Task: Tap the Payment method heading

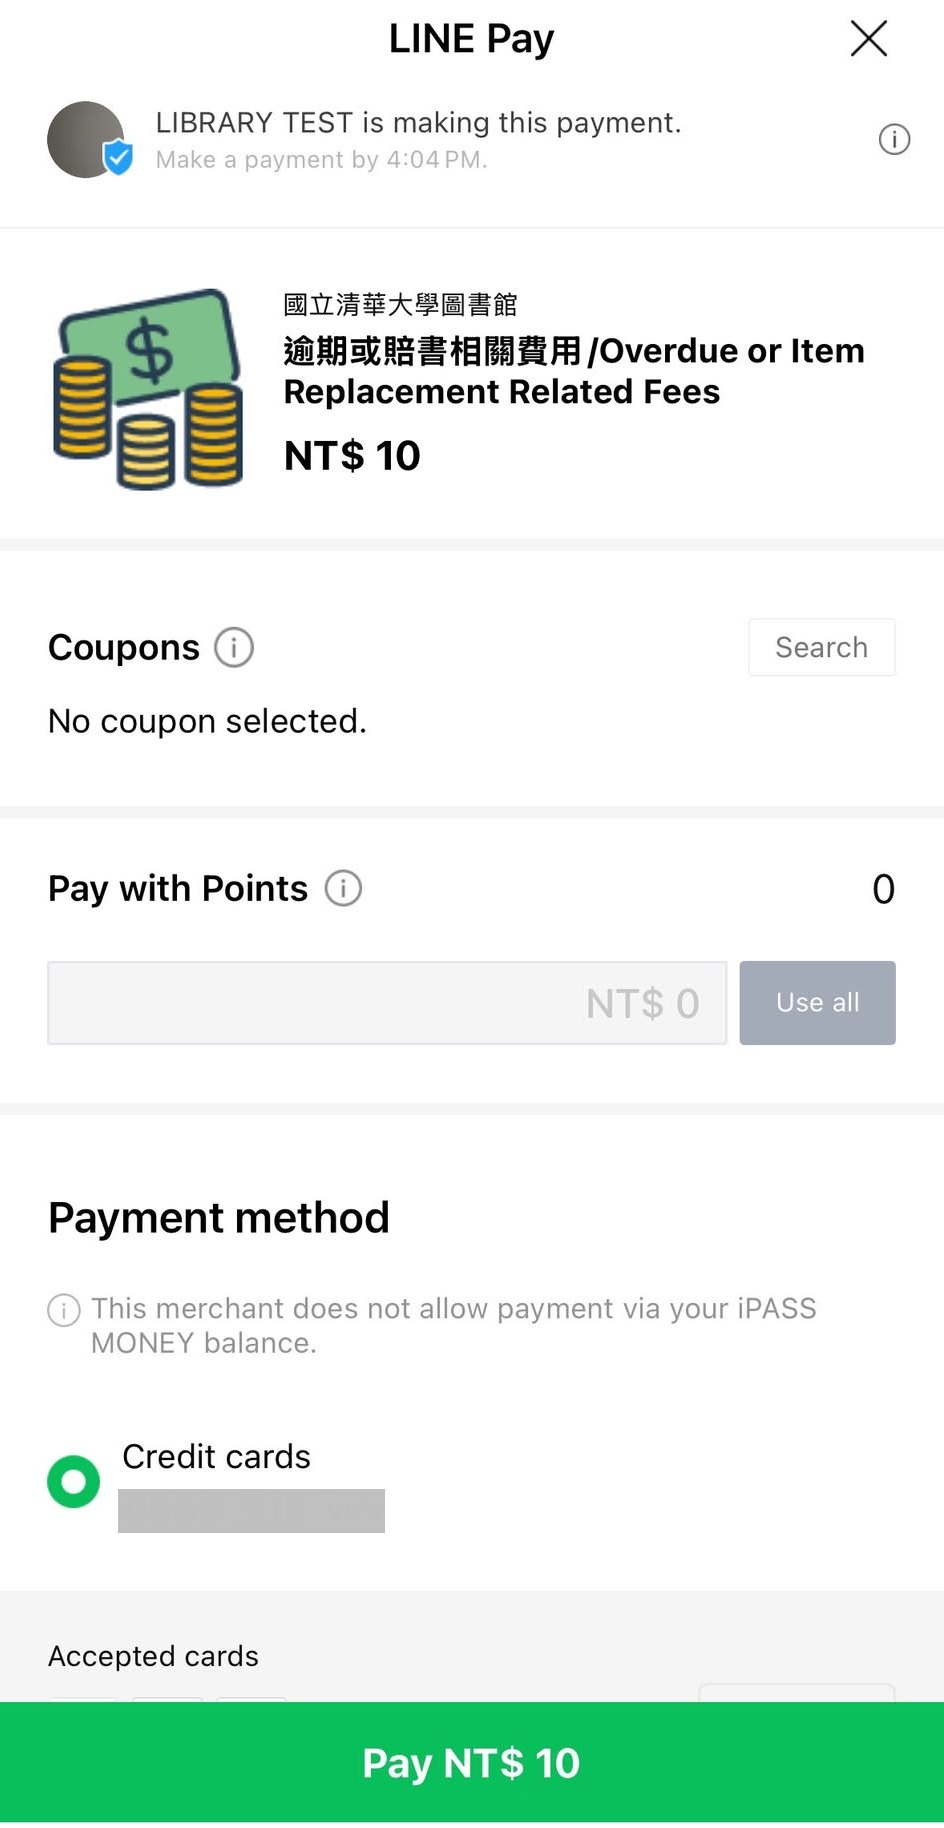Action: tap(219, 1218)
